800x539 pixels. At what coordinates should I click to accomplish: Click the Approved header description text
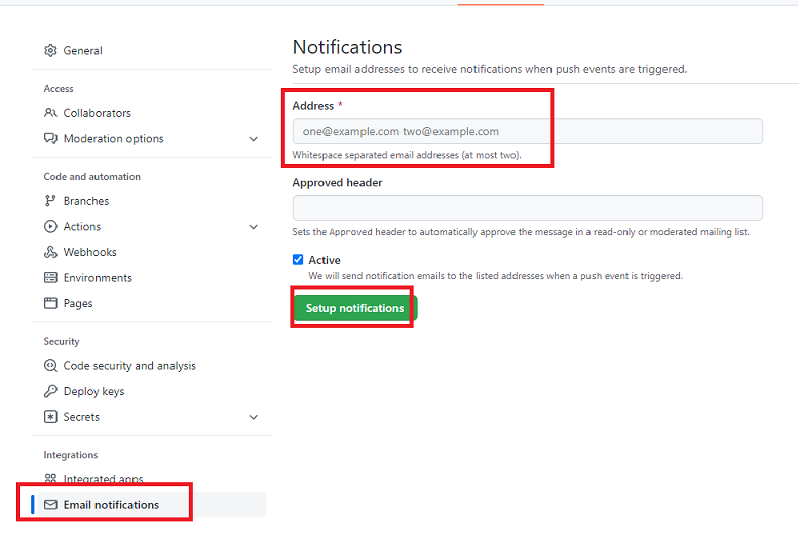tap(521, 232)
